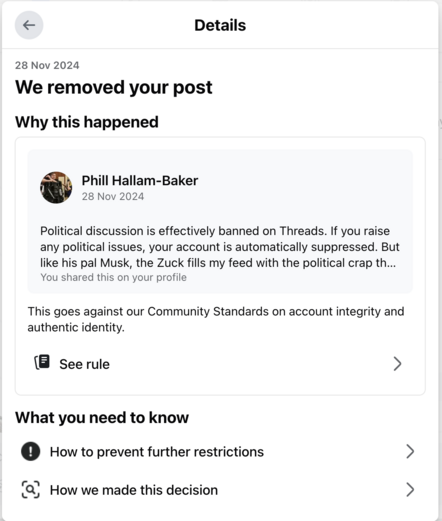Viewport: 442px width, 521px height.
Task: Click the magnifier scan icon
Action: pos(31,490)
